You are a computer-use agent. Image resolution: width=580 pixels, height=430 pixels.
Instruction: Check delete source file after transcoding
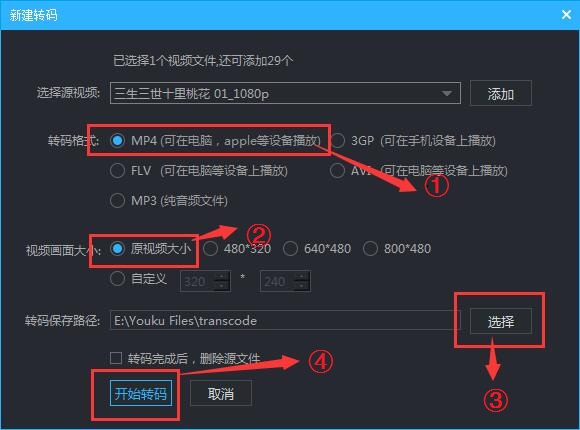click(116, 358)
